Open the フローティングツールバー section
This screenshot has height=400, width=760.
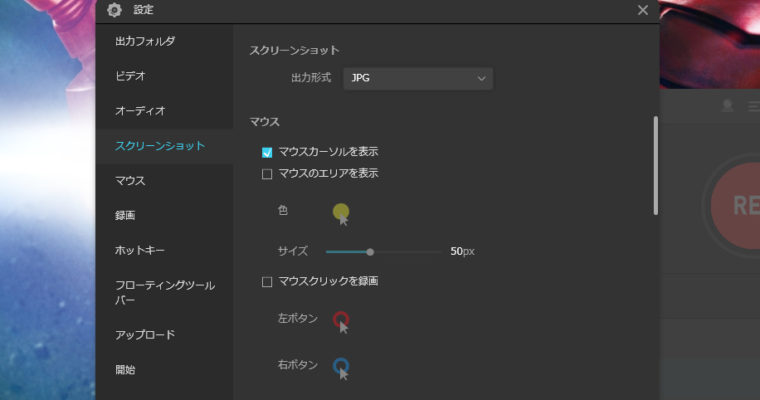[165, 292]
